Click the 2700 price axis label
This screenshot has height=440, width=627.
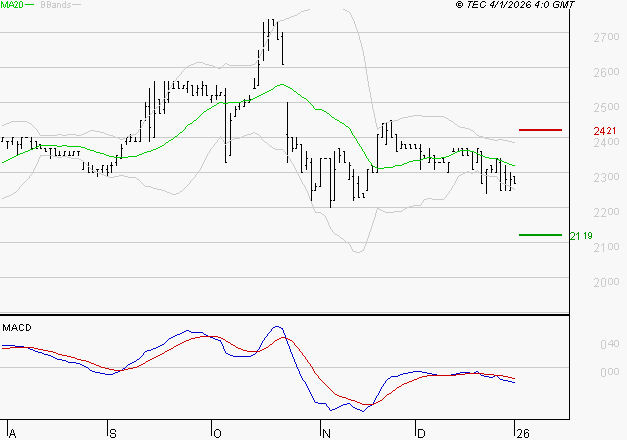click(606, 38)
